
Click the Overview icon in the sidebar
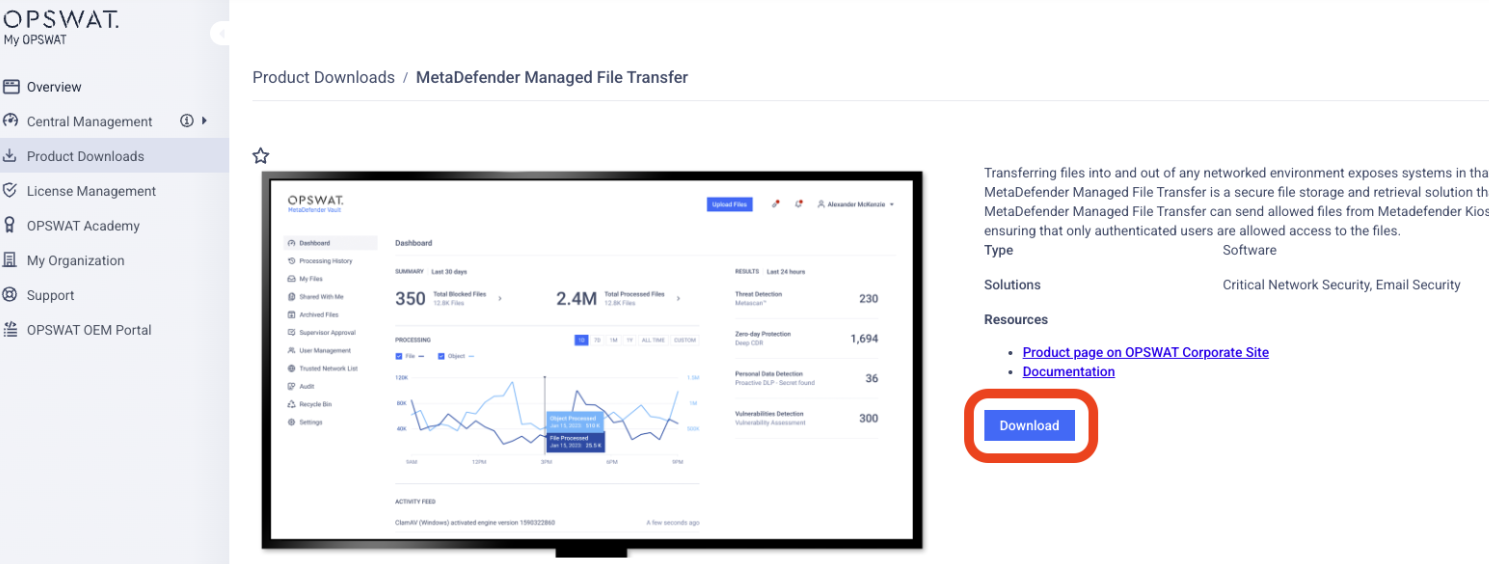(x=11, y=87)
